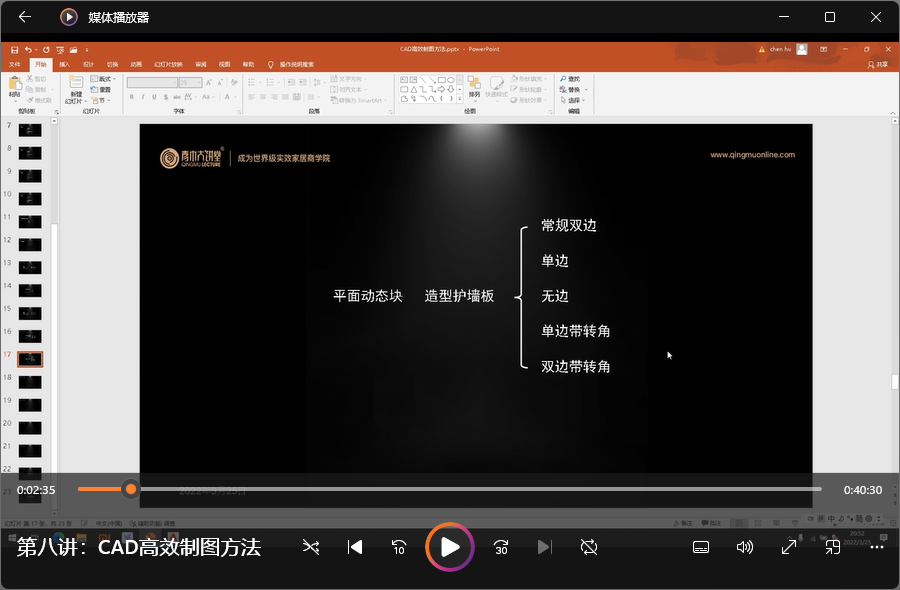Select slide 7 thumbnail
Viewport: 900px width, 590px height.
pos(30,130)
